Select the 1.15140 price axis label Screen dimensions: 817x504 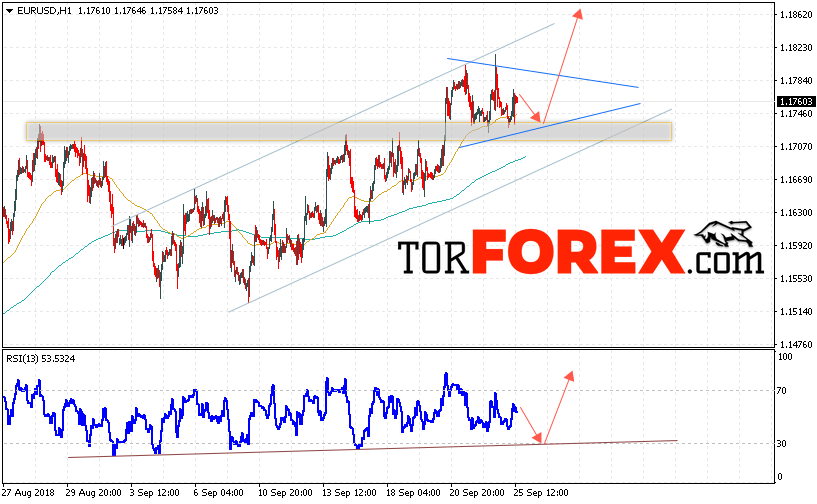[796, 312]
